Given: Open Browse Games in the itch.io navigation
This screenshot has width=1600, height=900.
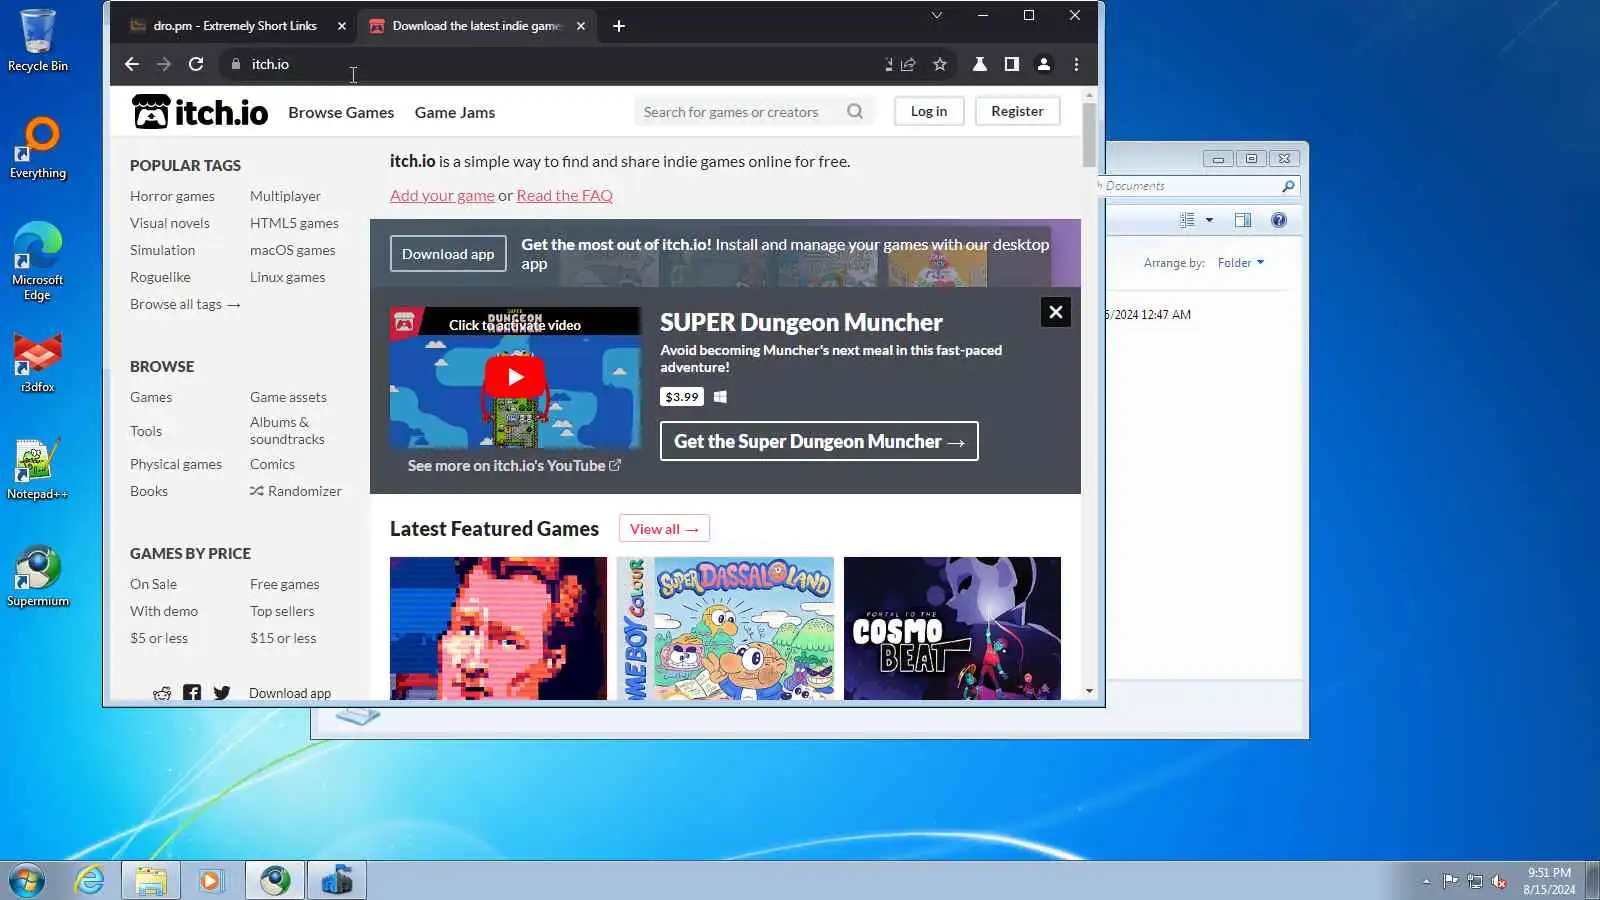Looking at the screenshot, I should coord(341,112).
